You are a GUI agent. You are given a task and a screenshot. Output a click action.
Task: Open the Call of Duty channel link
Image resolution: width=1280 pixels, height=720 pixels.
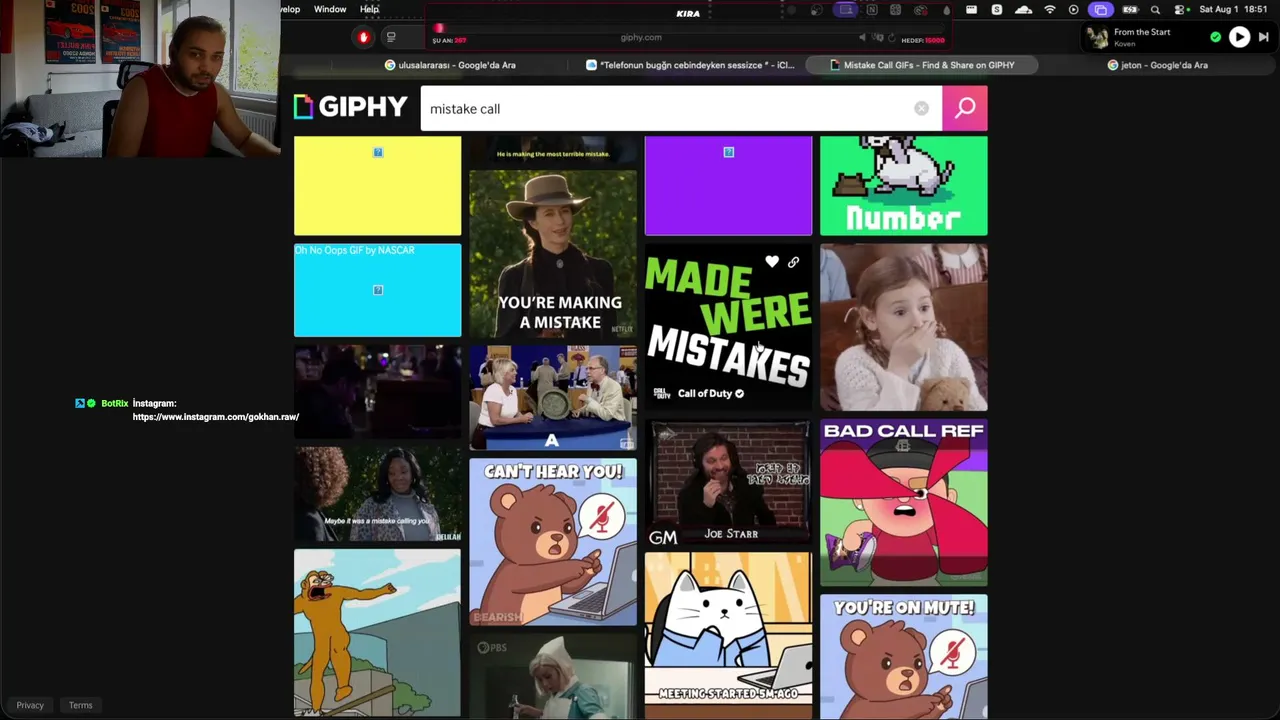[711, 393]
